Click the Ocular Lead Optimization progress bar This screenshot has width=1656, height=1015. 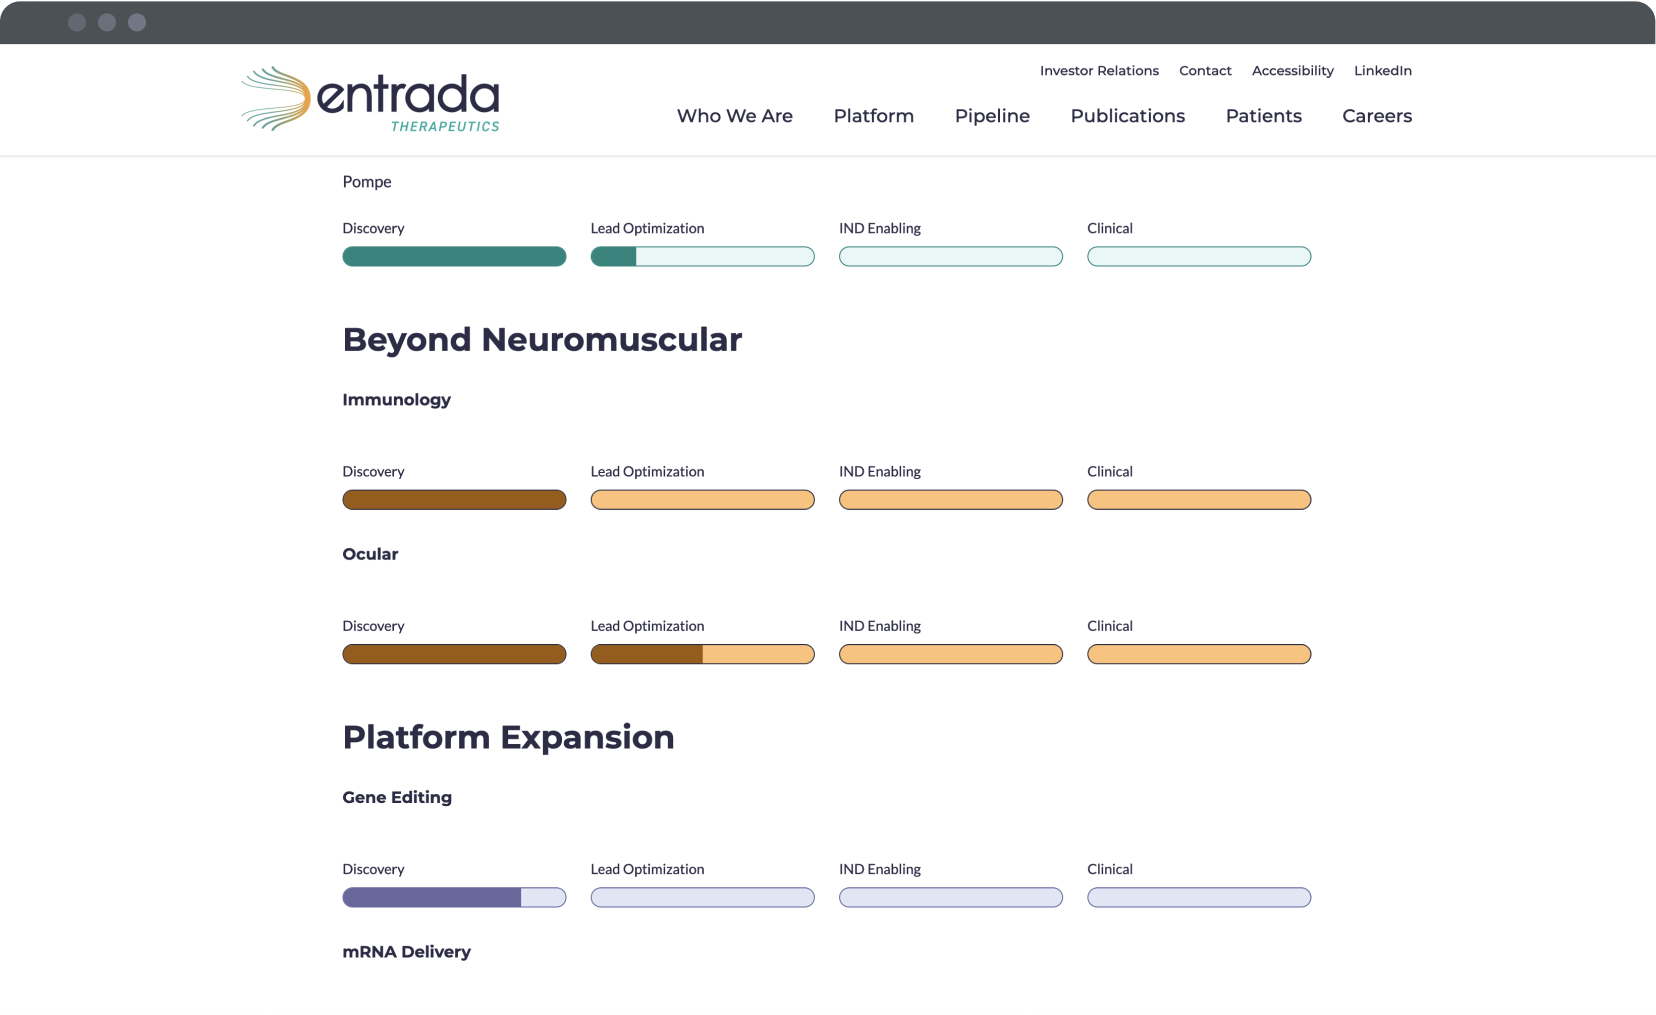(702, 654)
